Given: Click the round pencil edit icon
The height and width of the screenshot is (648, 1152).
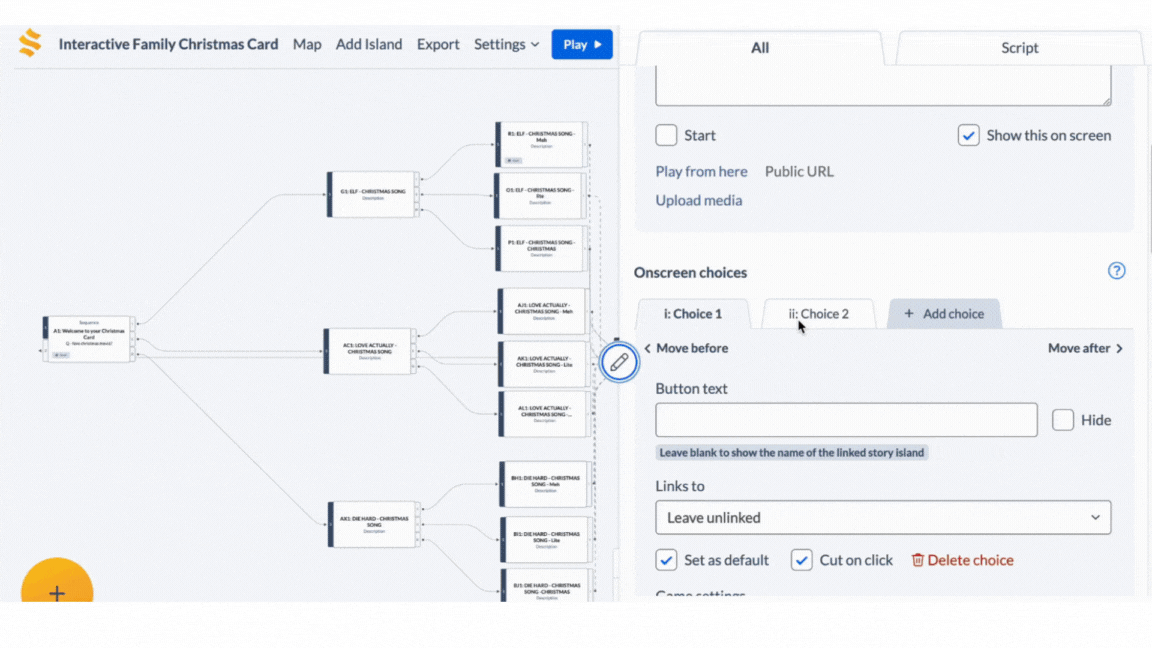Looking at the screenshot, I should (619, 362).
